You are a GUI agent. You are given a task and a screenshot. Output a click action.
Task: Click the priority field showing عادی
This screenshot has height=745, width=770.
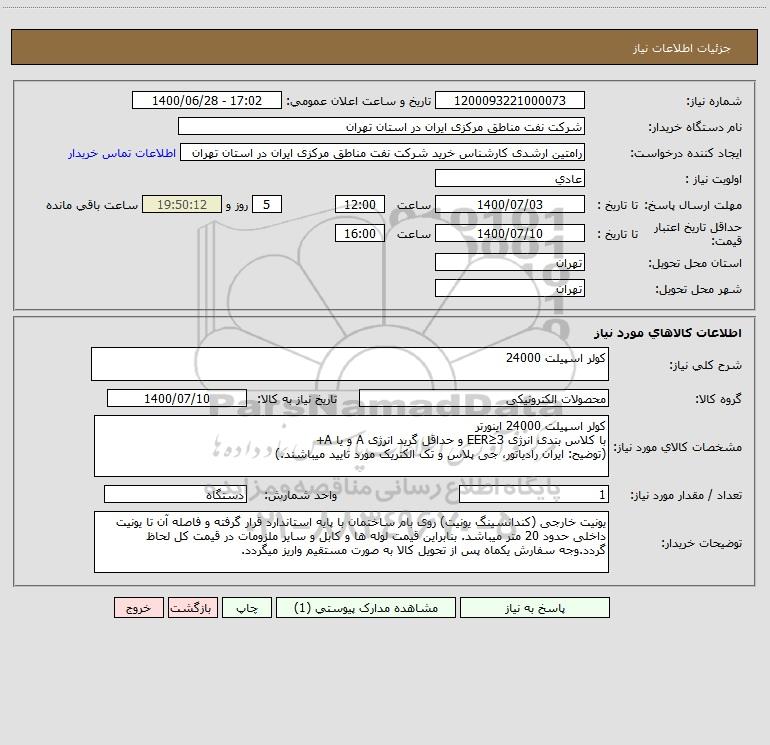510,178
